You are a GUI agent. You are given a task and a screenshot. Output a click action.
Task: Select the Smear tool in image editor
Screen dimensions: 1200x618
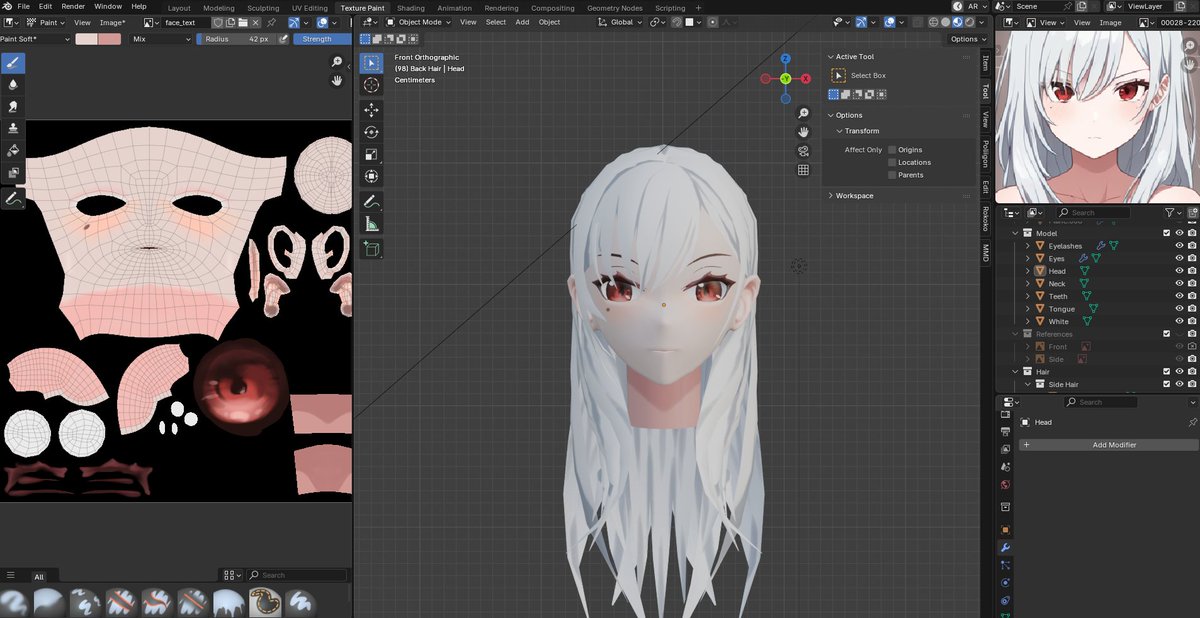click(x=13, y=107)
